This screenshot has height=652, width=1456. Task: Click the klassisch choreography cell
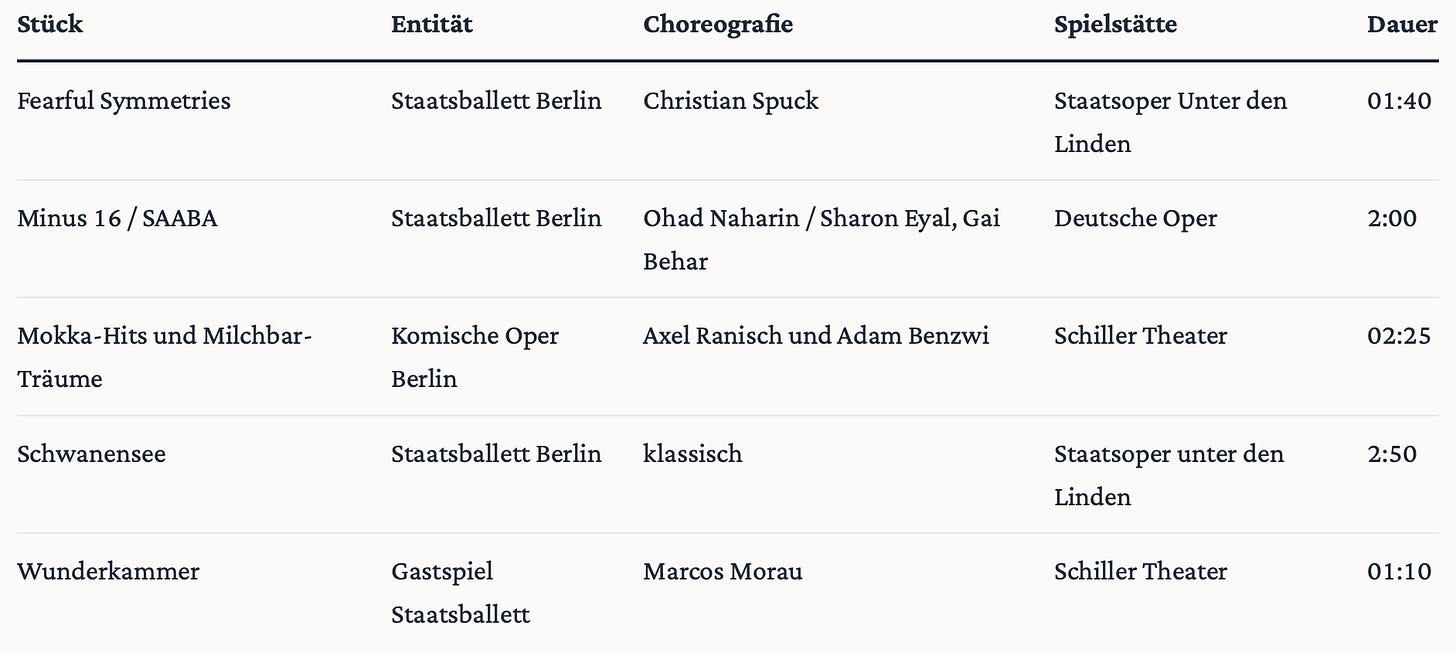(x=693, y=454)
